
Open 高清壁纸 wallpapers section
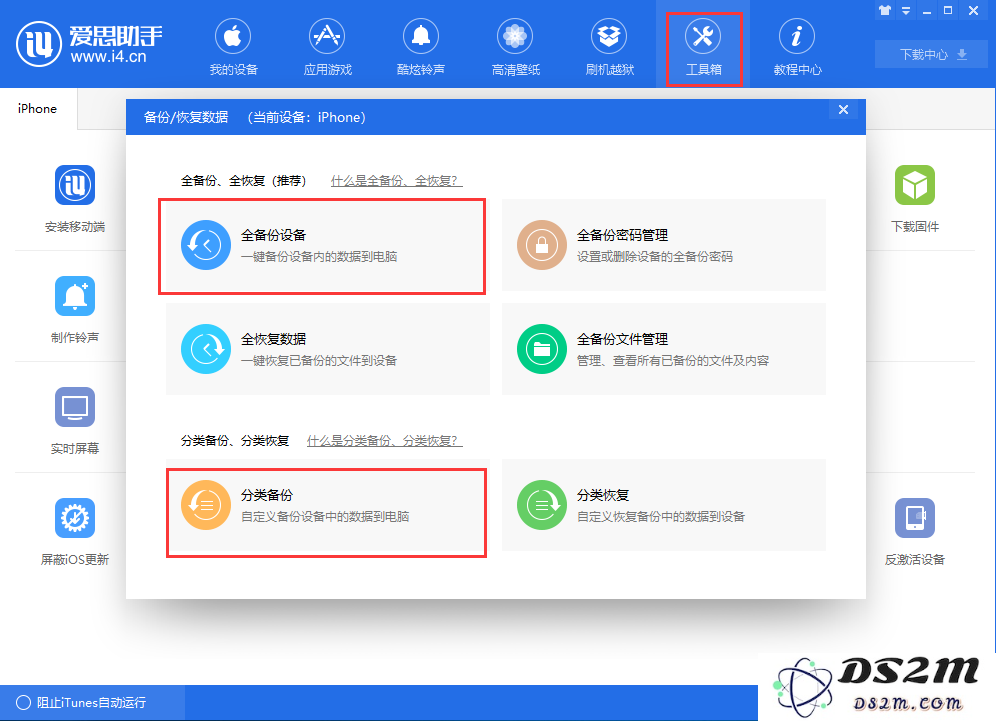[x=515, y=48]
